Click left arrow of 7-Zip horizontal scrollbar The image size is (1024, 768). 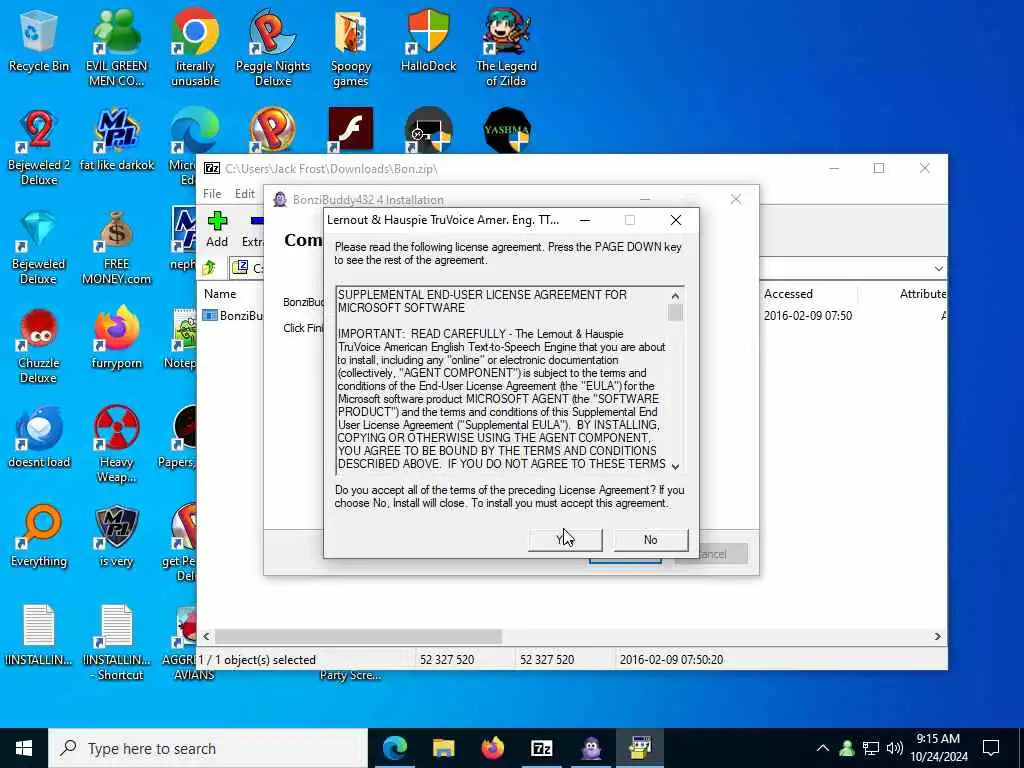tap(206, 636)
